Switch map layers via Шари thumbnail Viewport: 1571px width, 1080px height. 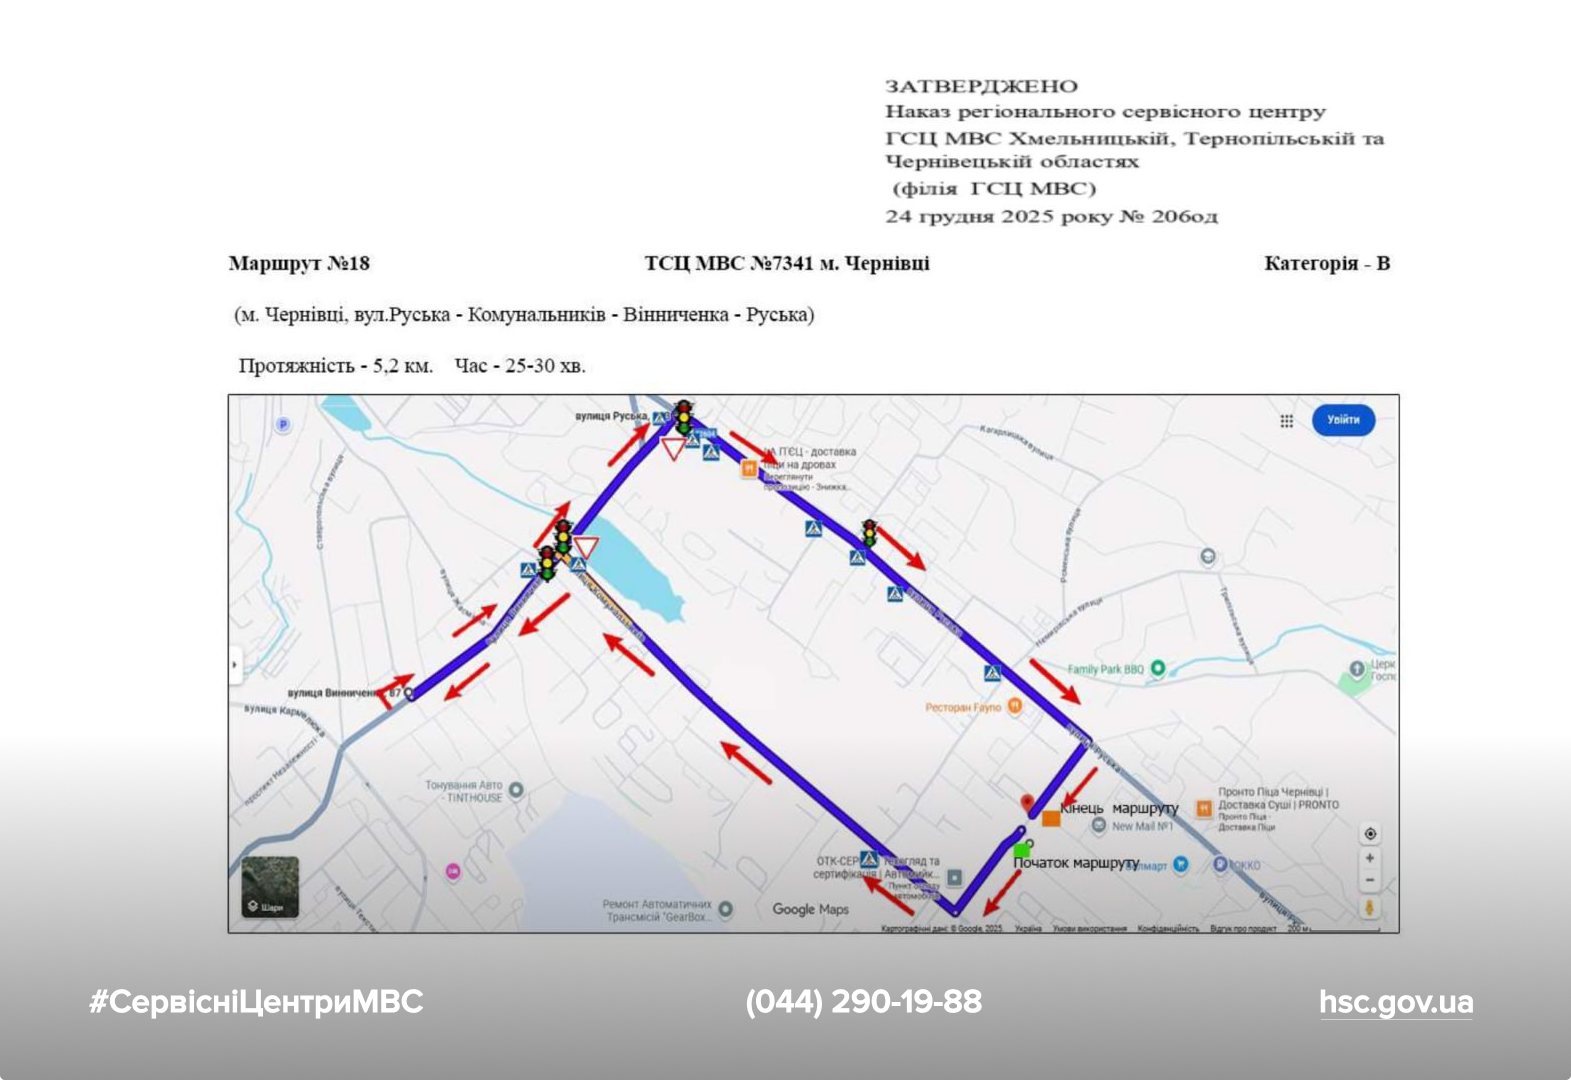(x=270, y=887)
